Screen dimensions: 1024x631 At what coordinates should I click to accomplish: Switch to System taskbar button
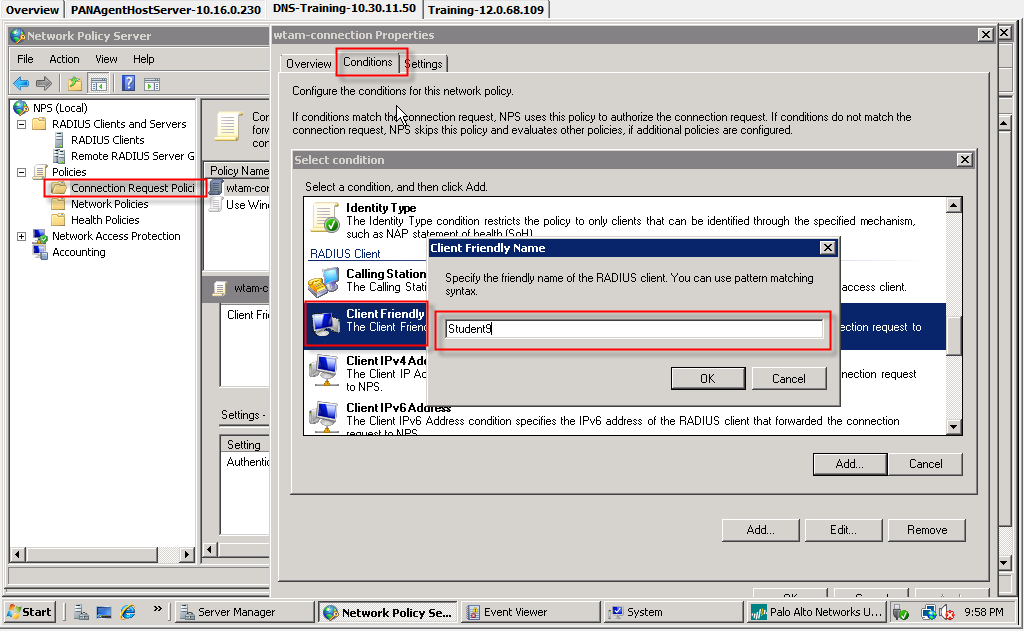[674, 612]
